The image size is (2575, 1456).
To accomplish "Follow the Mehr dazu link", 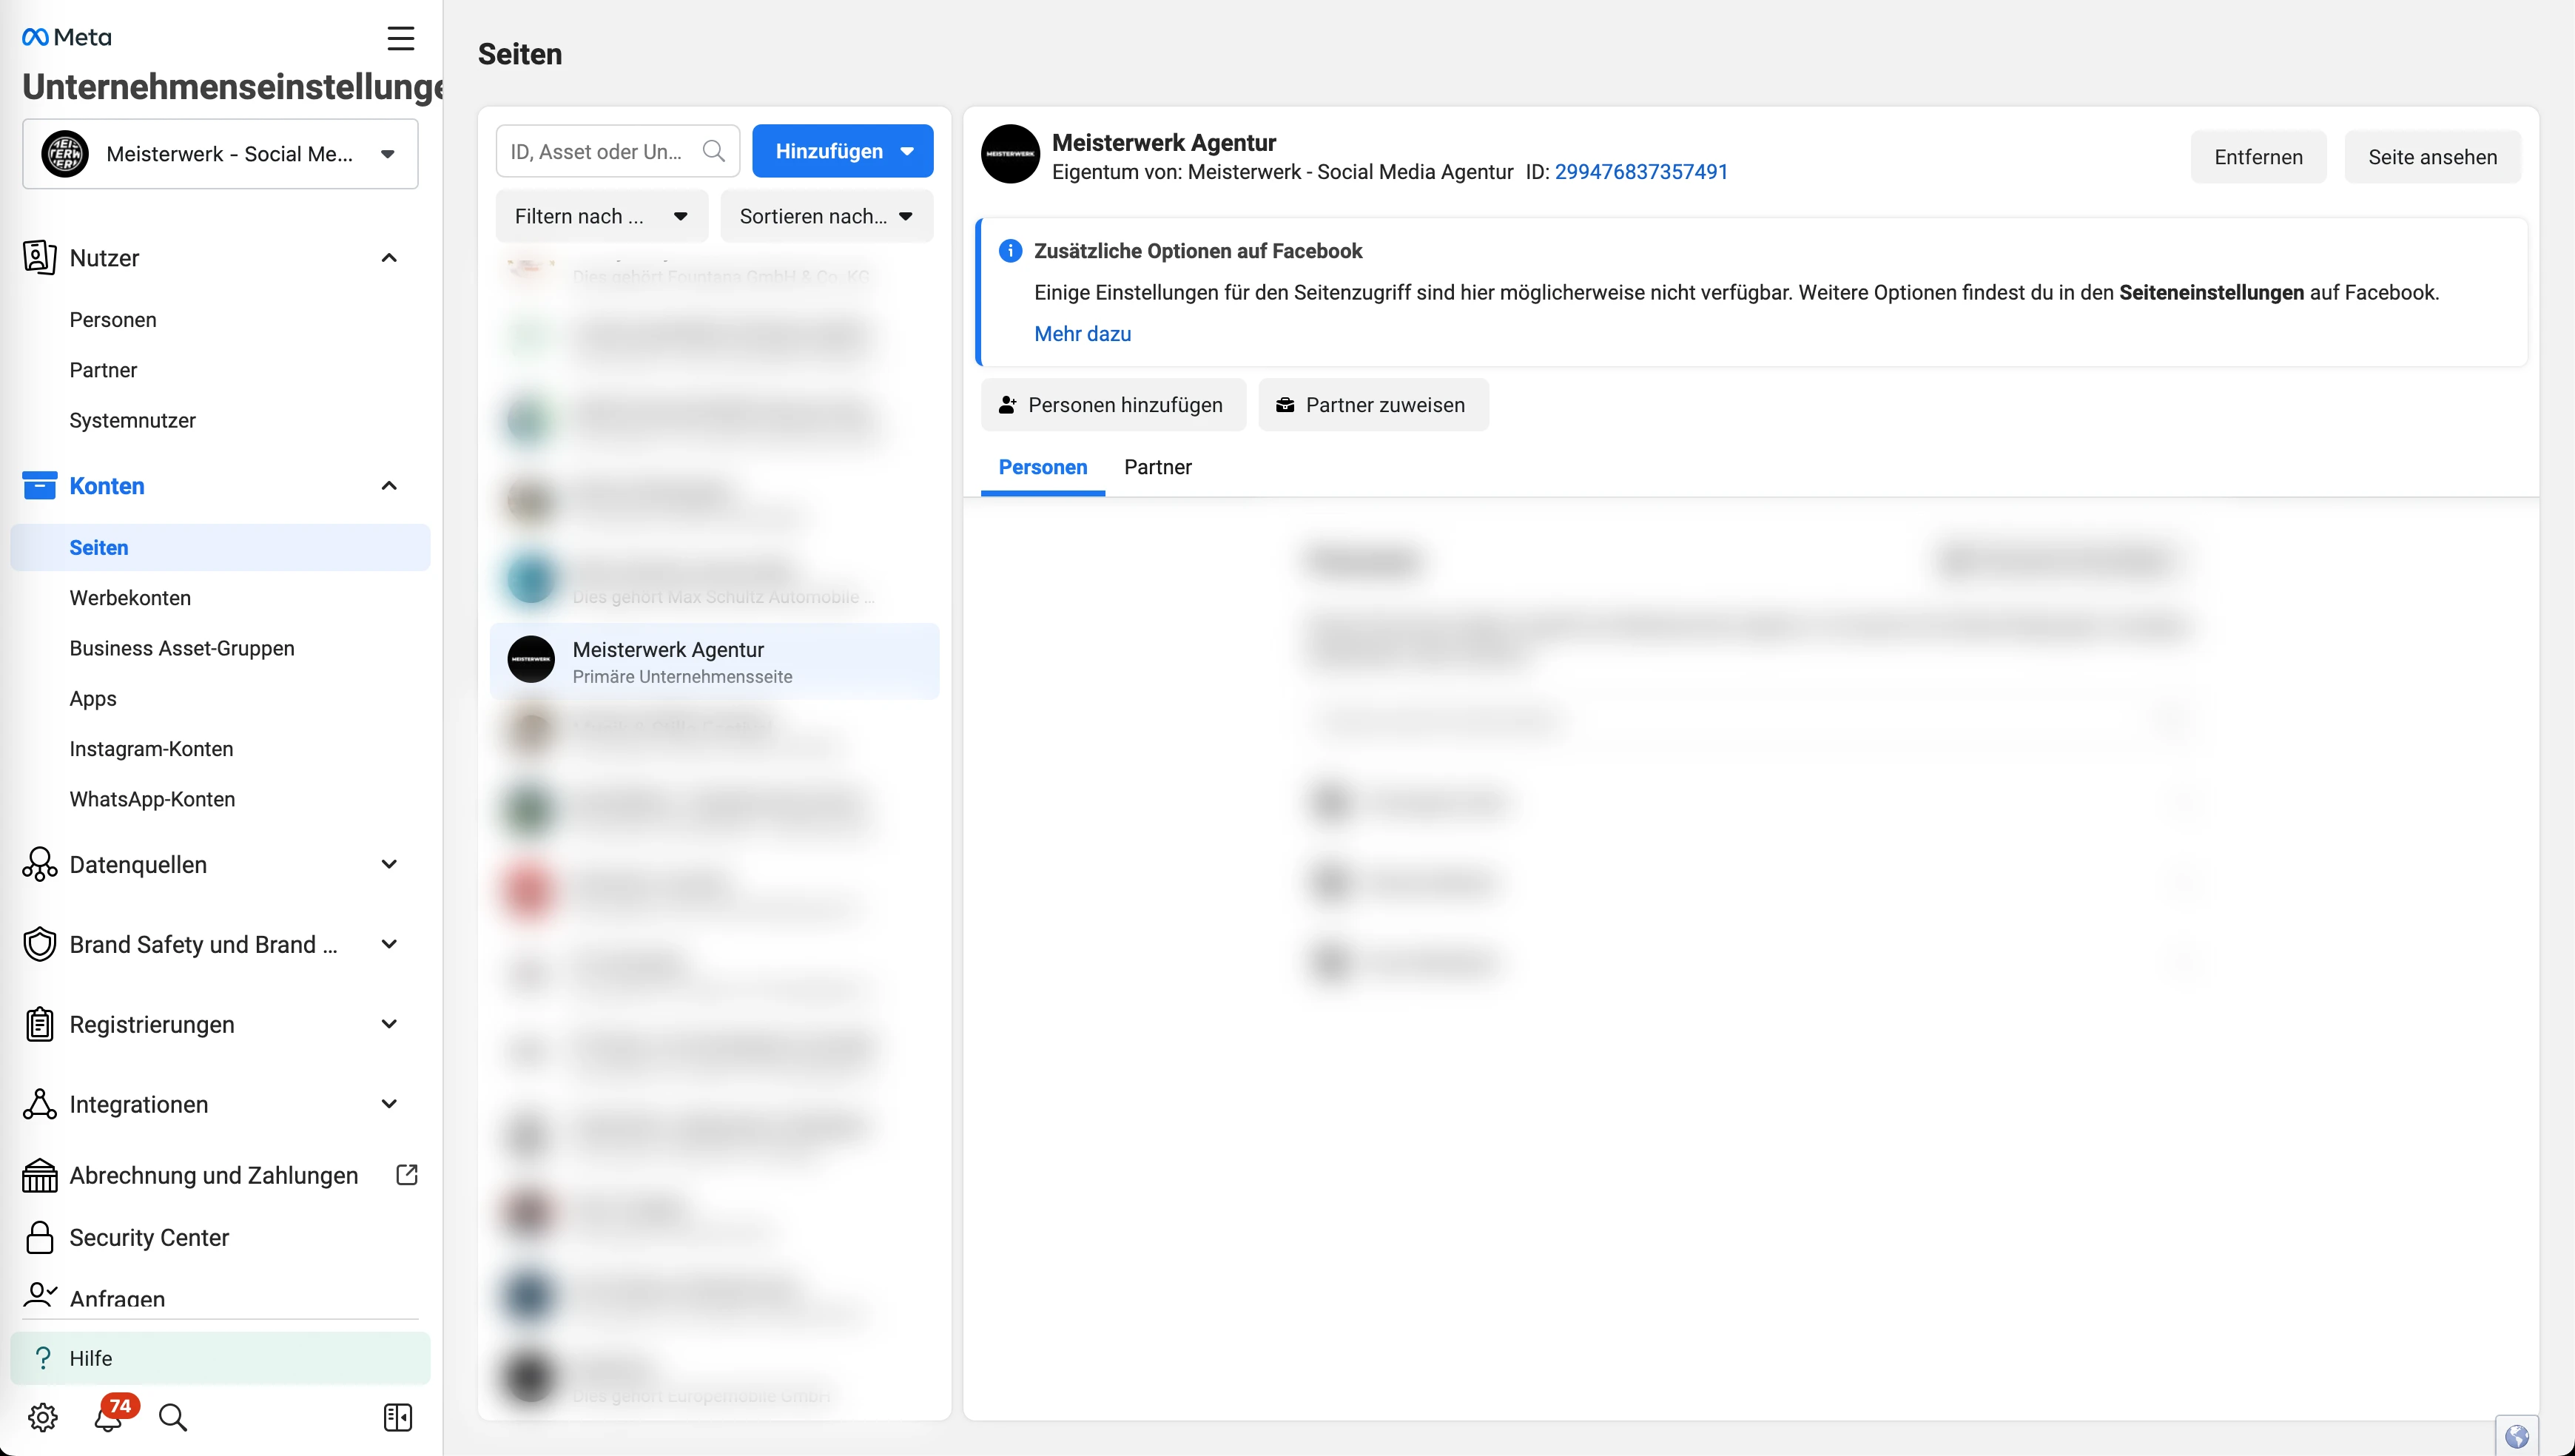I will (x=1082, y=334).
